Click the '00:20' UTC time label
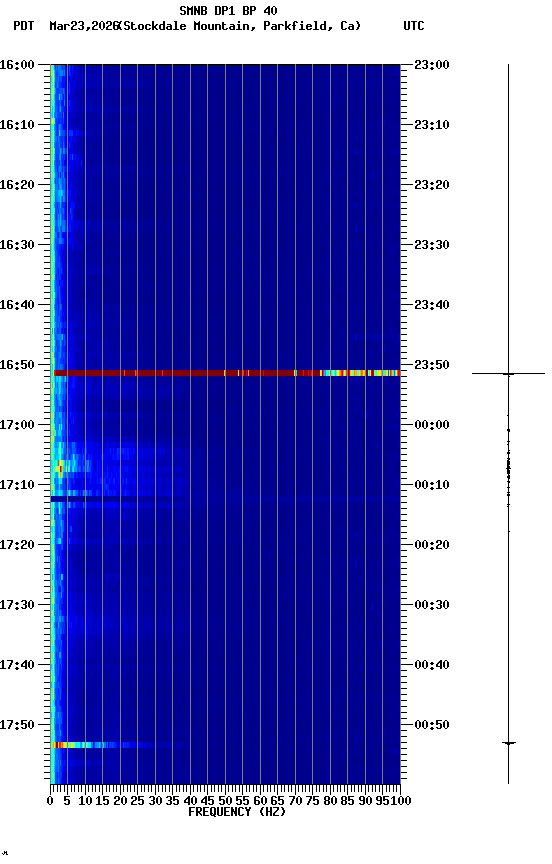This screenshot has width=552, height=864. coord(432,546)
